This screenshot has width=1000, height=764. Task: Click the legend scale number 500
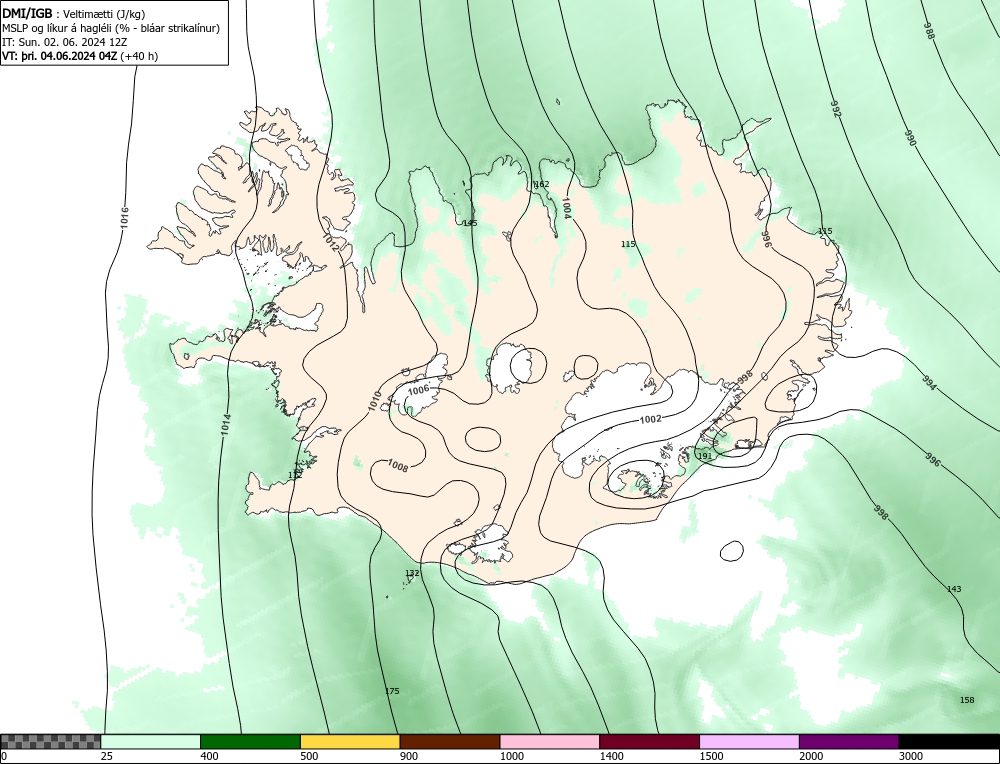point(309,756)
